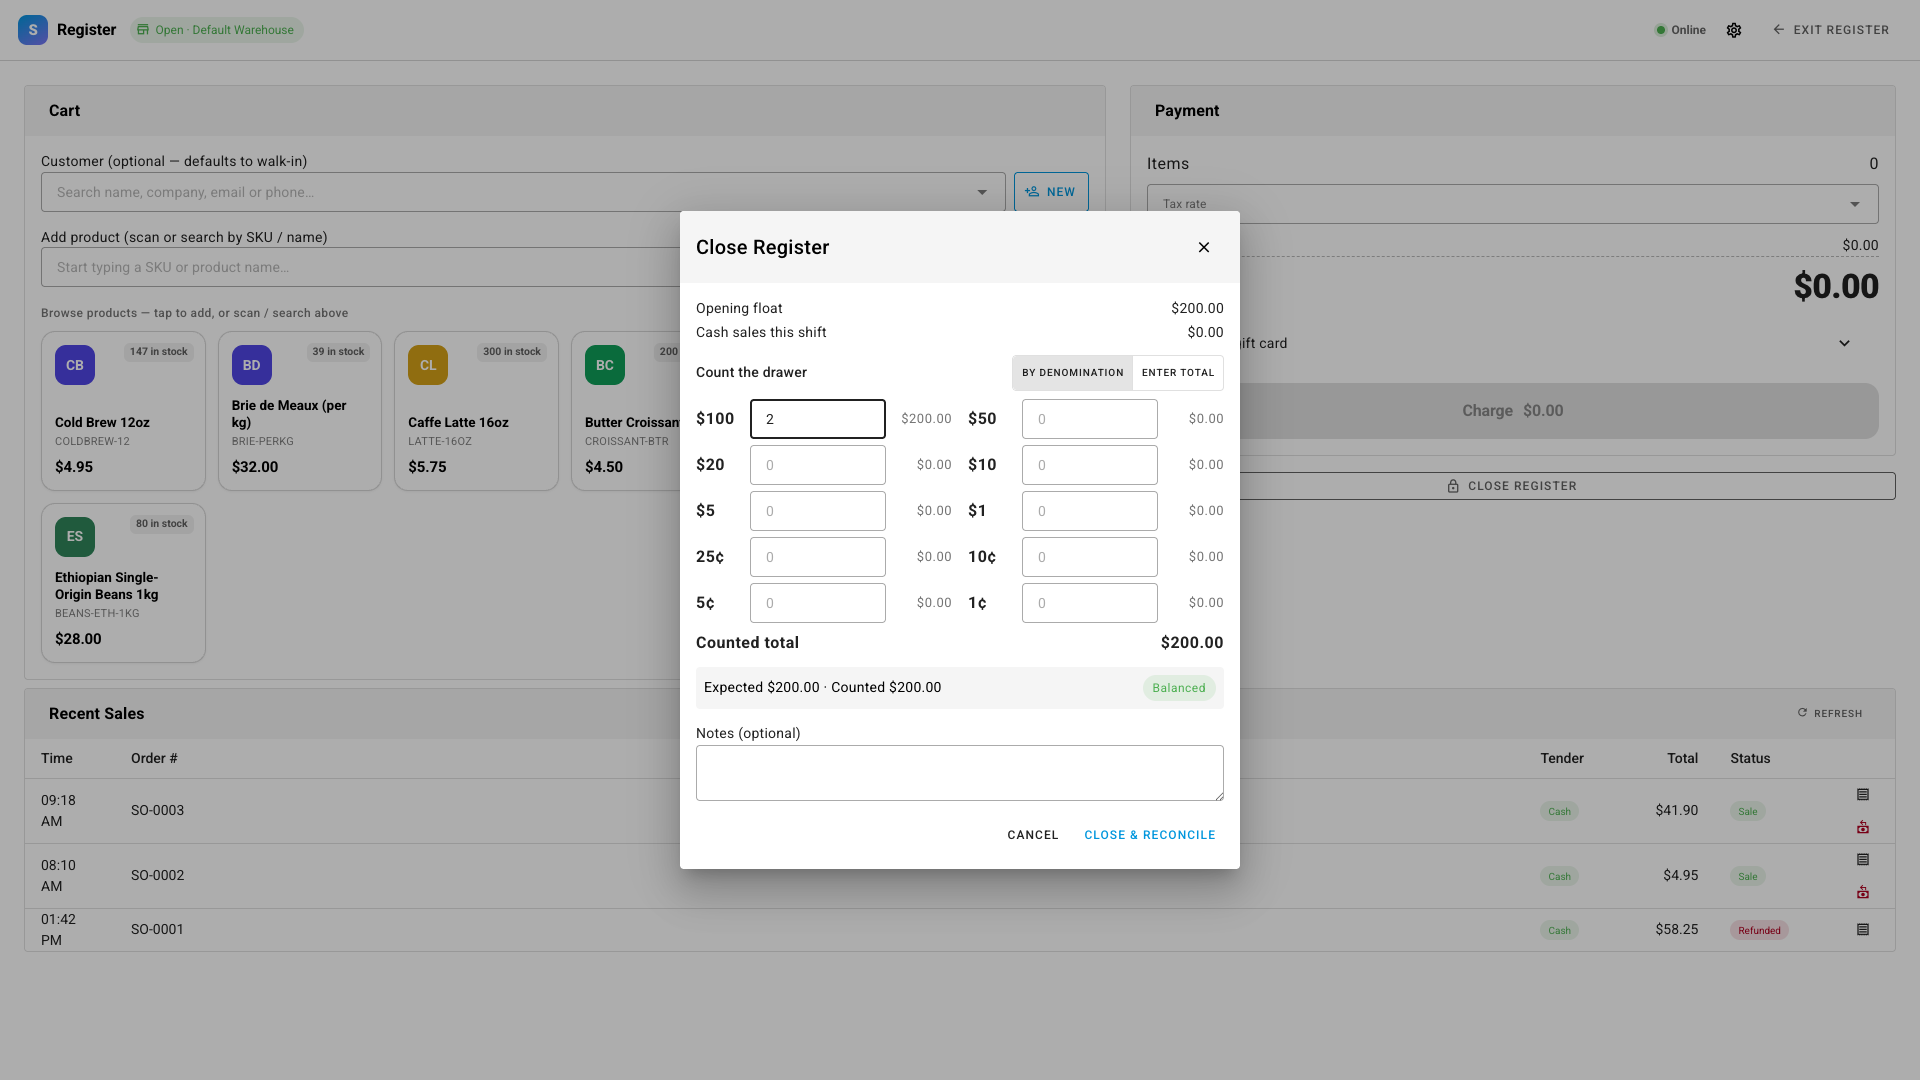Click Exit Register
This screenshot has width=1920, height=1080.
[x=1831, y=30]
